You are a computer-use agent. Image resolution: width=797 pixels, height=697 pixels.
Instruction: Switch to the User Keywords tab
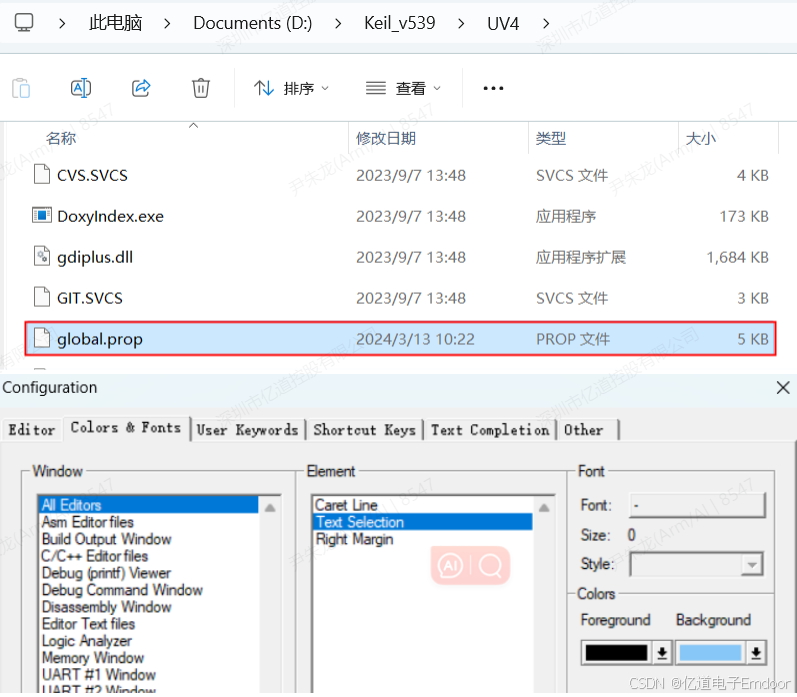[x=247, y=430]
